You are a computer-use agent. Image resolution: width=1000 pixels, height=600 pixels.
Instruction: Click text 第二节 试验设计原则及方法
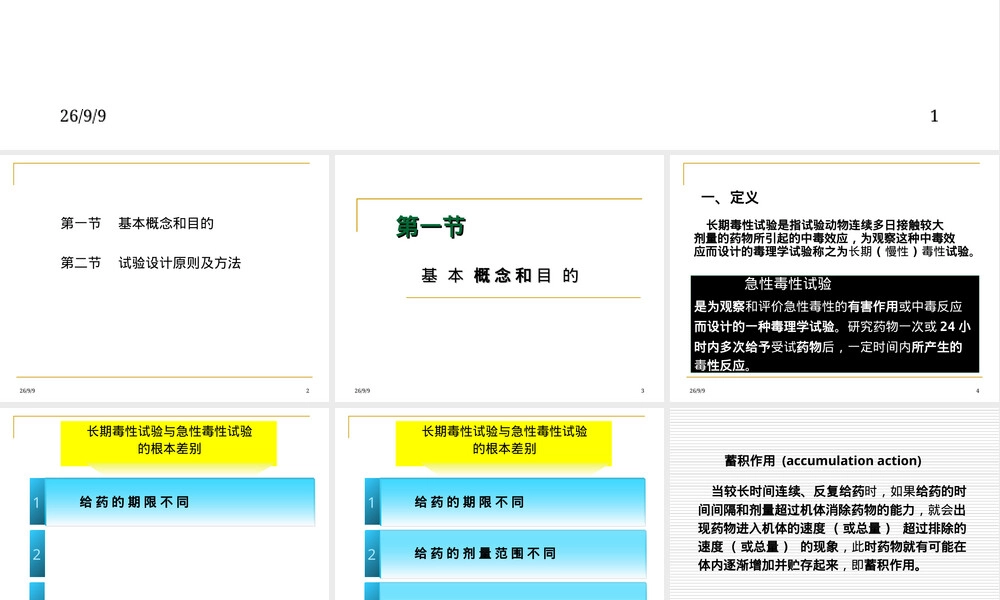point(151,263)
